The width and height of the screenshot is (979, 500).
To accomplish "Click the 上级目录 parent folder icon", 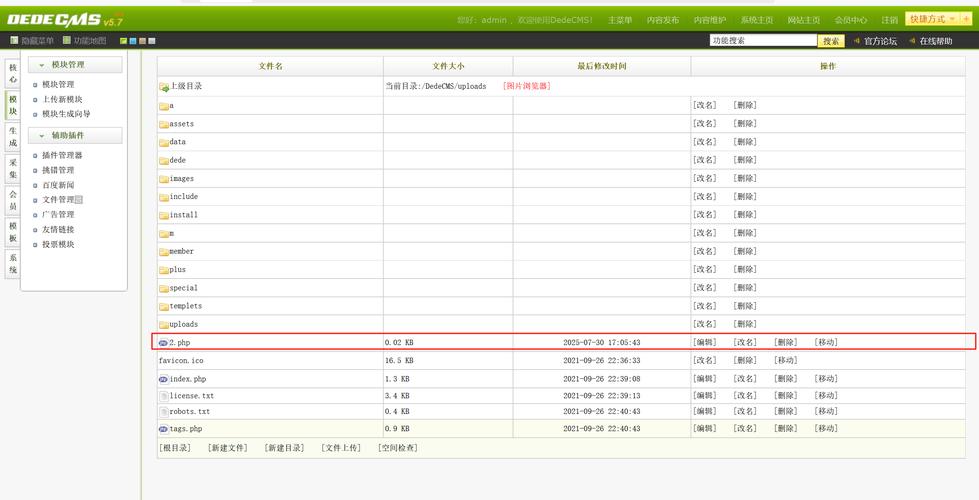I will pos(164,87).
